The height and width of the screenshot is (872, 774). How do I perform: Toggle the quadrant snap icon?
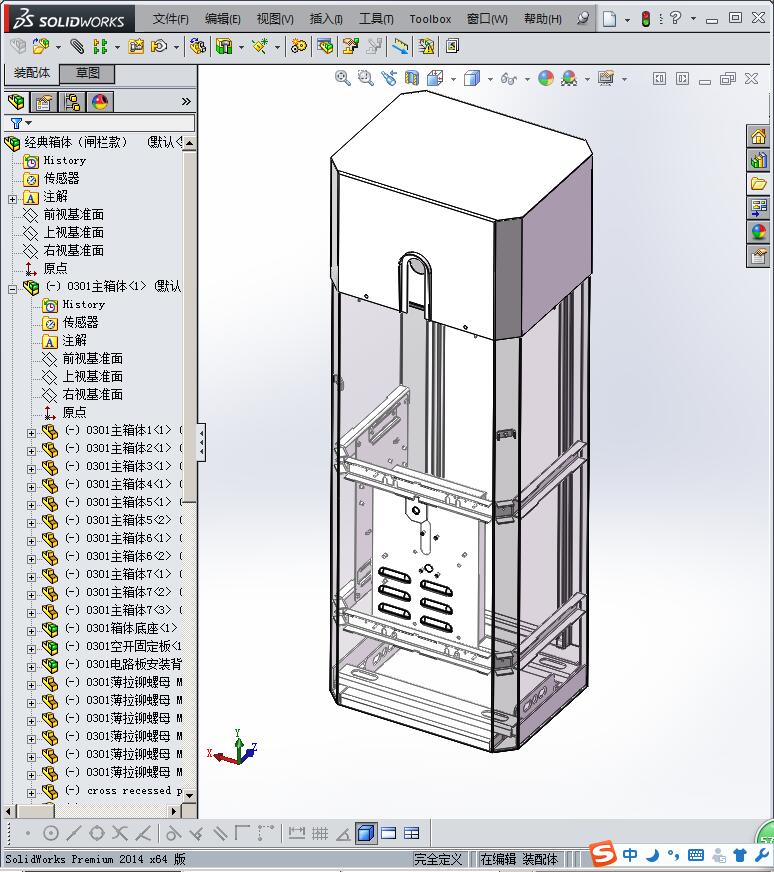[97, 833]
